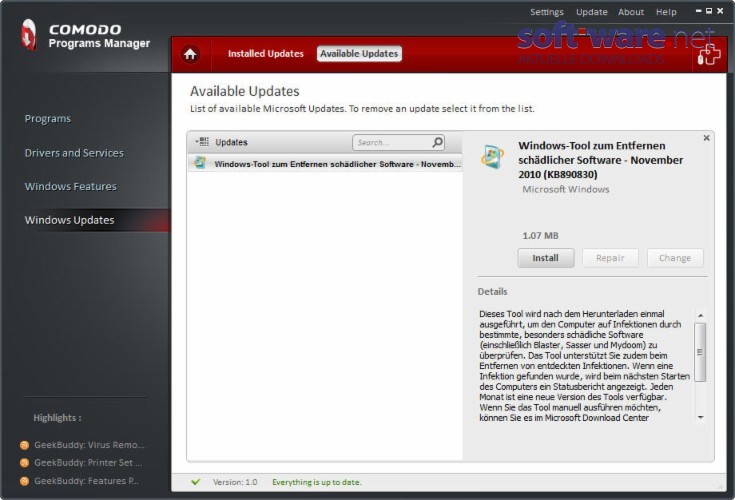Click the Details heading
Viewport: 735px width, 500px height.
point(492,291)
